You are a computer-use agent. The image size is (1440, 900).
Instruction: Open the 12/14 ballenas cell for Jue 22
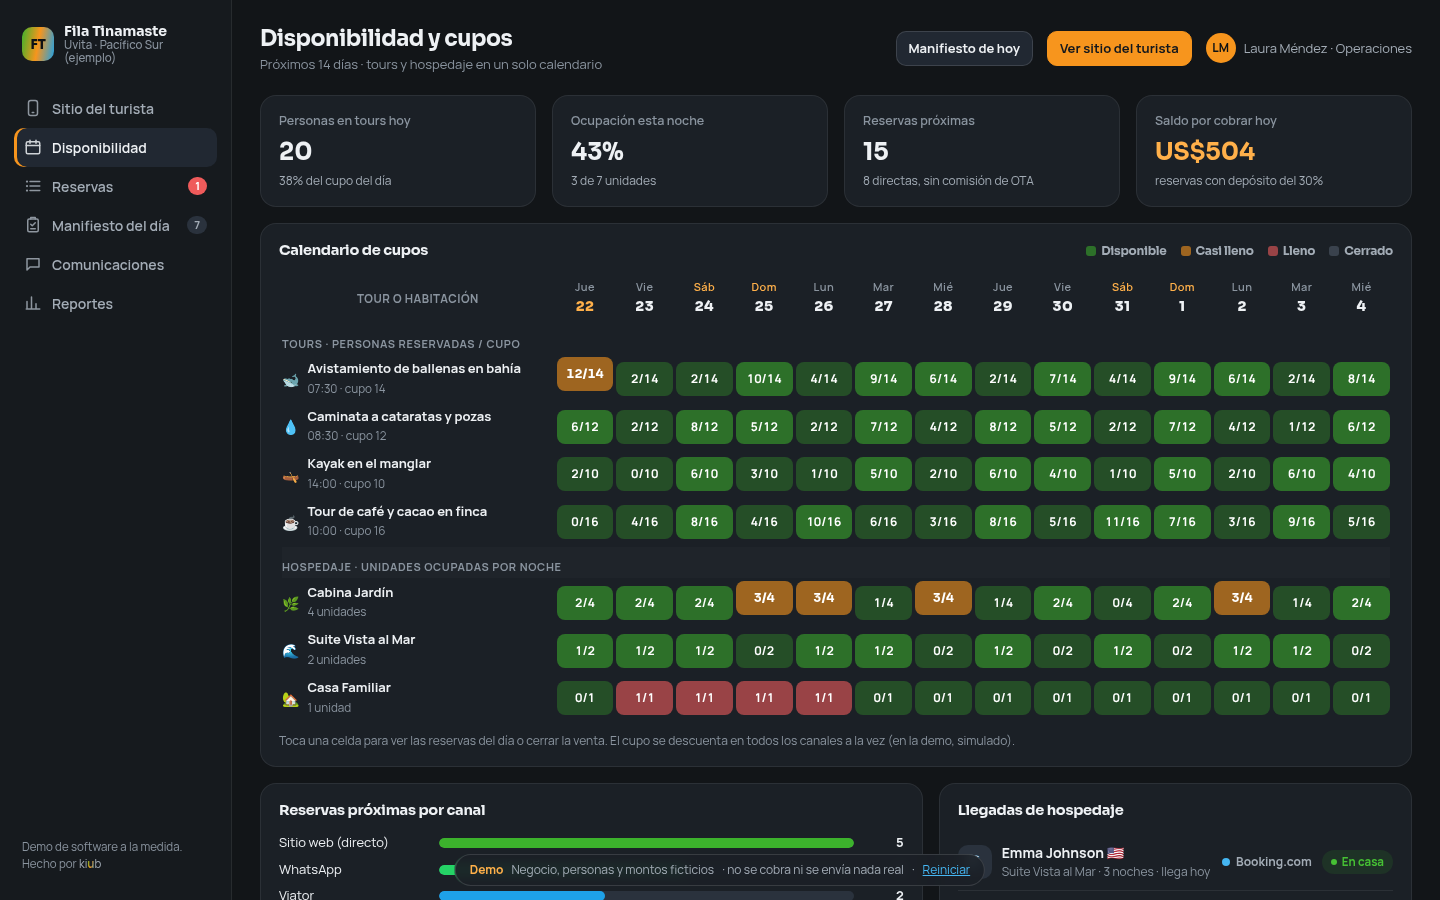coord(585,374)
